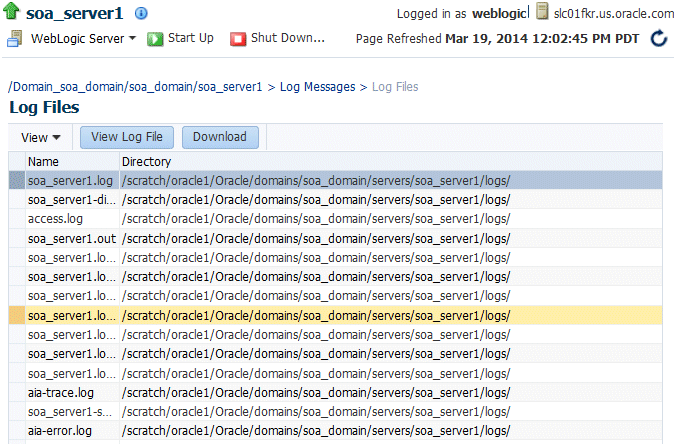Click the directory path of access.log
This screenshot has height=444, width=680.
coord(316,219)
